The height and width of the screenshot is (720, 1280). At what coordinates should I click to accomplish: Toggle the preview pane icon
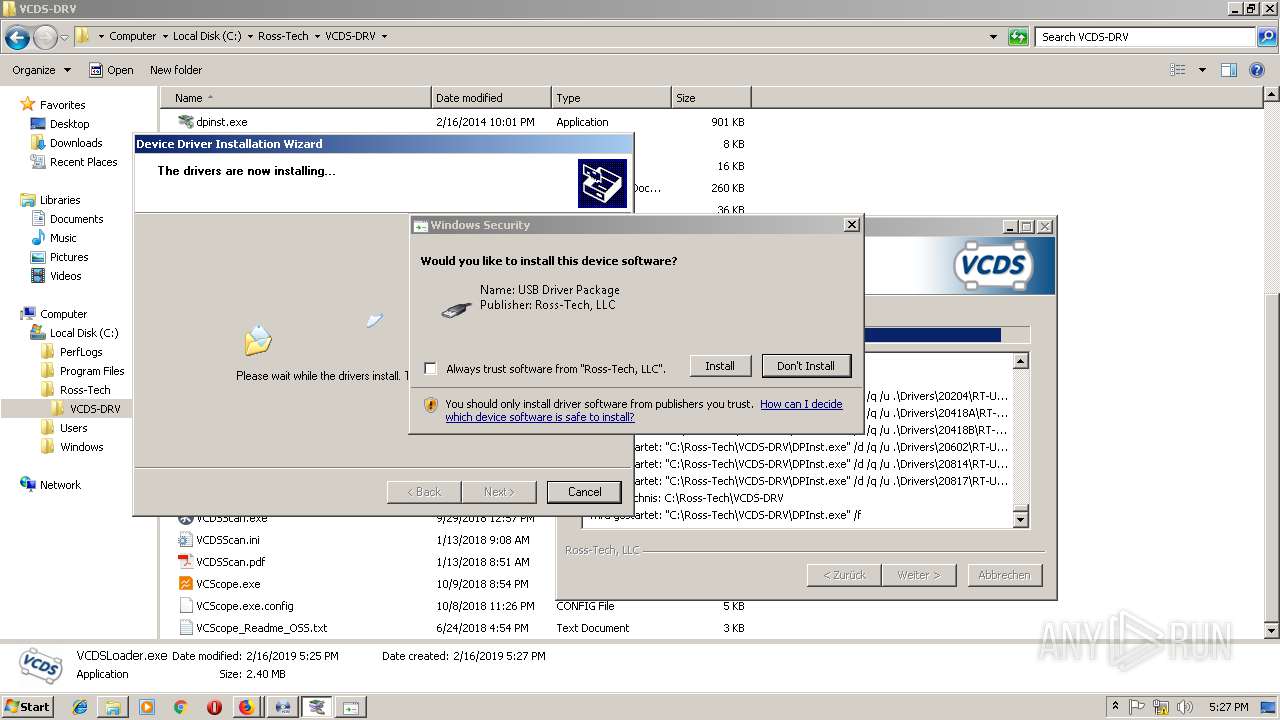coord(1229,70)
